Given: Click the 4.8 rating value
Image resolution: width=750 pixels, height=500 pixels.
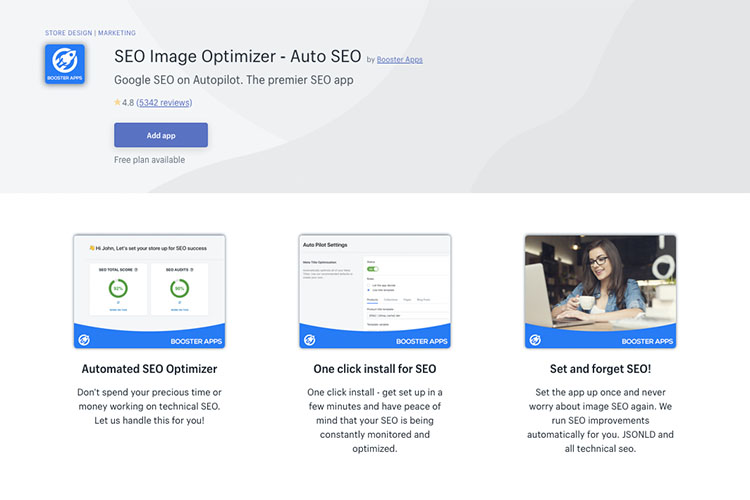Looking at the screenshot, I should (128, 102).
